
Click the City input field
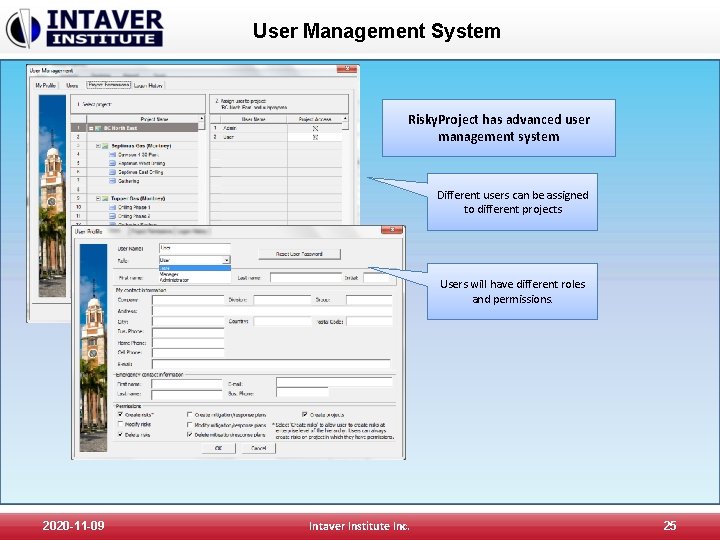click(188, 321)
